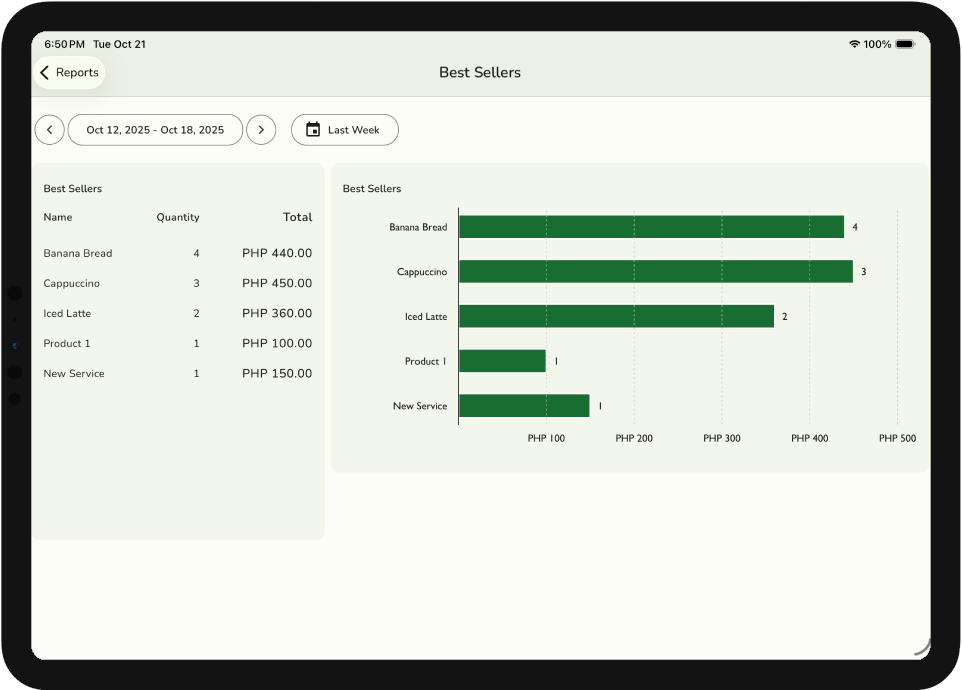Go back to Reports
The image size is (962, 690).
point(69,73)
